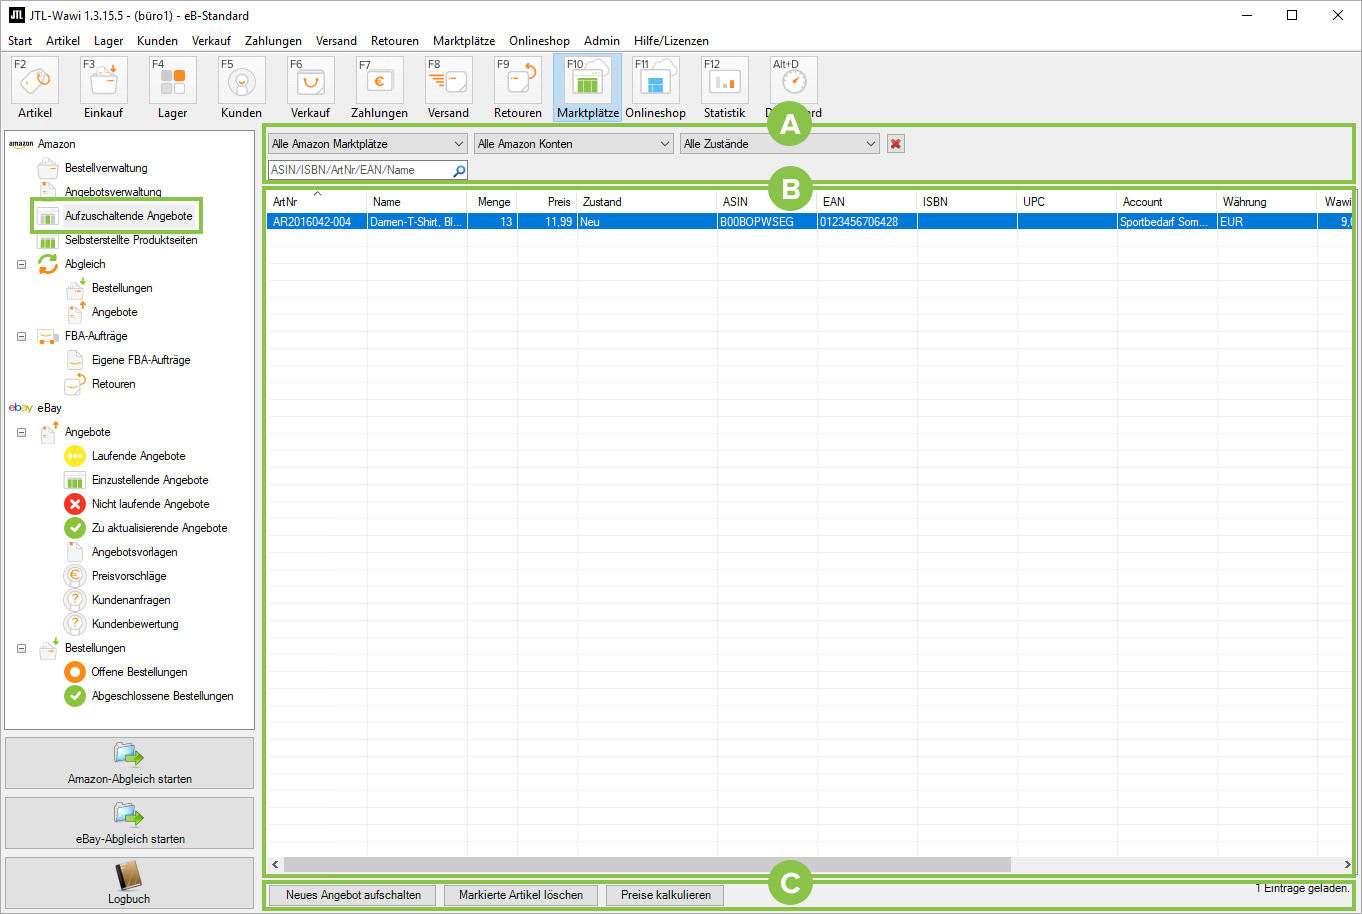Select Selbsterstellte Produktseiten in tree
This screenshot has width=1362, height=914.
tap(131, 240)
